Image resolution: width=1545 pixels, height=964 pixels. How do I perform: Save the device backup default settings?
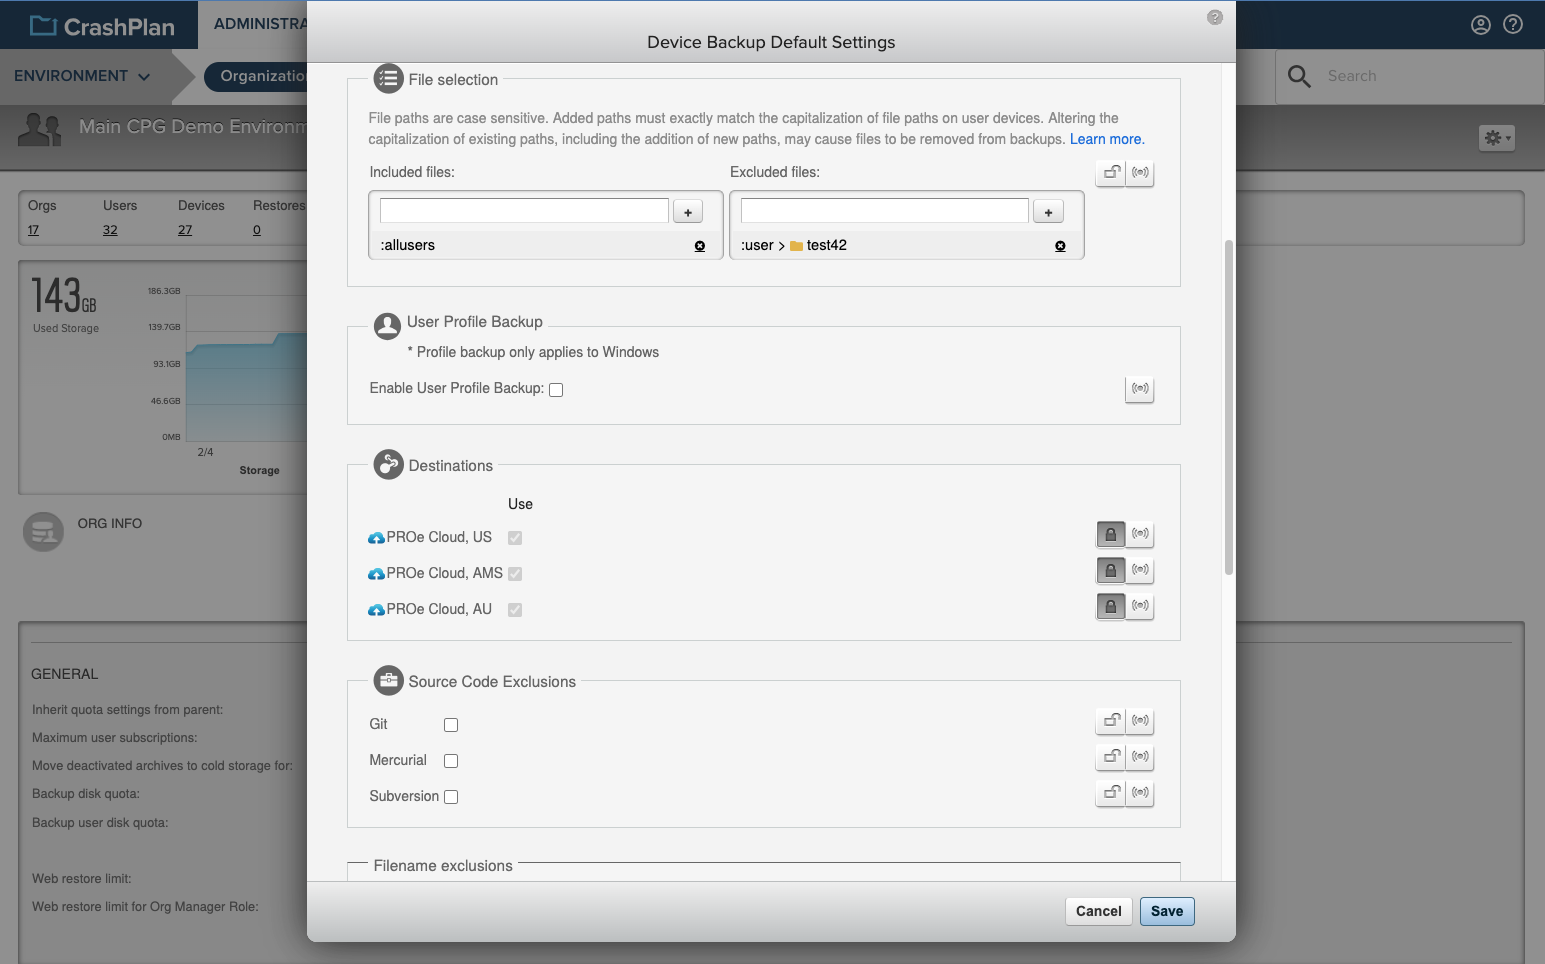pyautogui.click(x=1167, y=911)
